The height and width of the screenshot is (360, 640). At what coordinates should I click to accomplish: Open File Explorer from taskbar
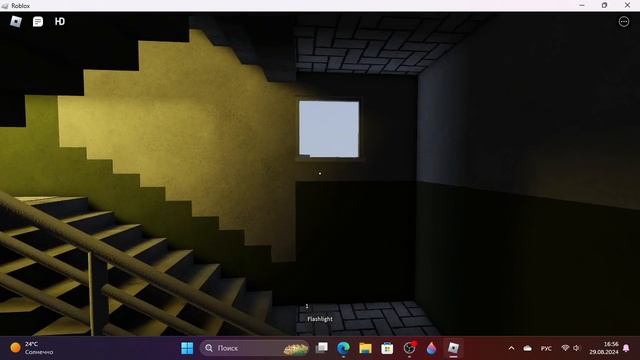pos(365,348)
